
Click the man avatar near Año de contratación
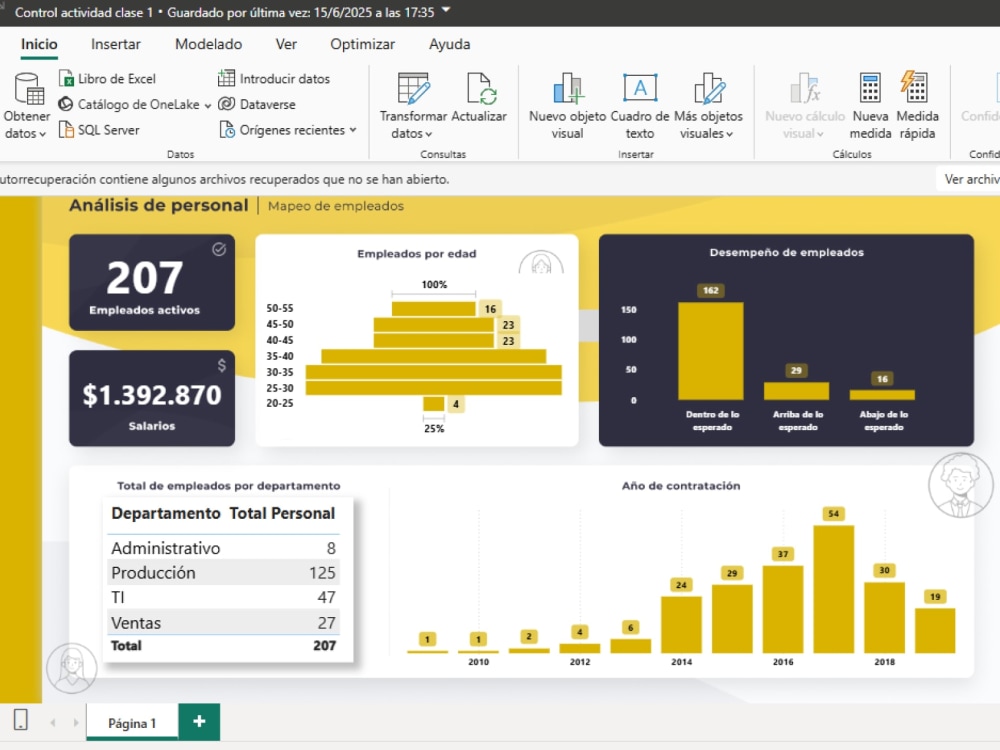point(960,485)
